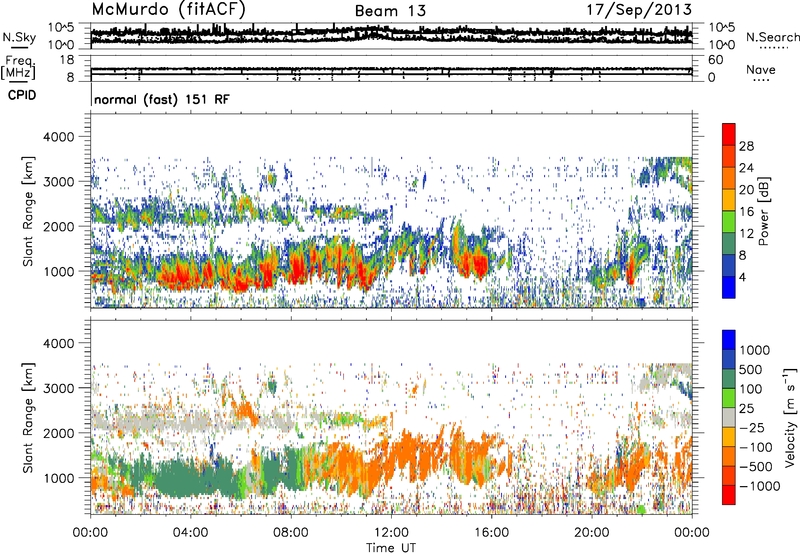Viewport: 800px width, 554px height.
Task: Click the 'McMurdo (fitACF)' title text
Action: 168,9
